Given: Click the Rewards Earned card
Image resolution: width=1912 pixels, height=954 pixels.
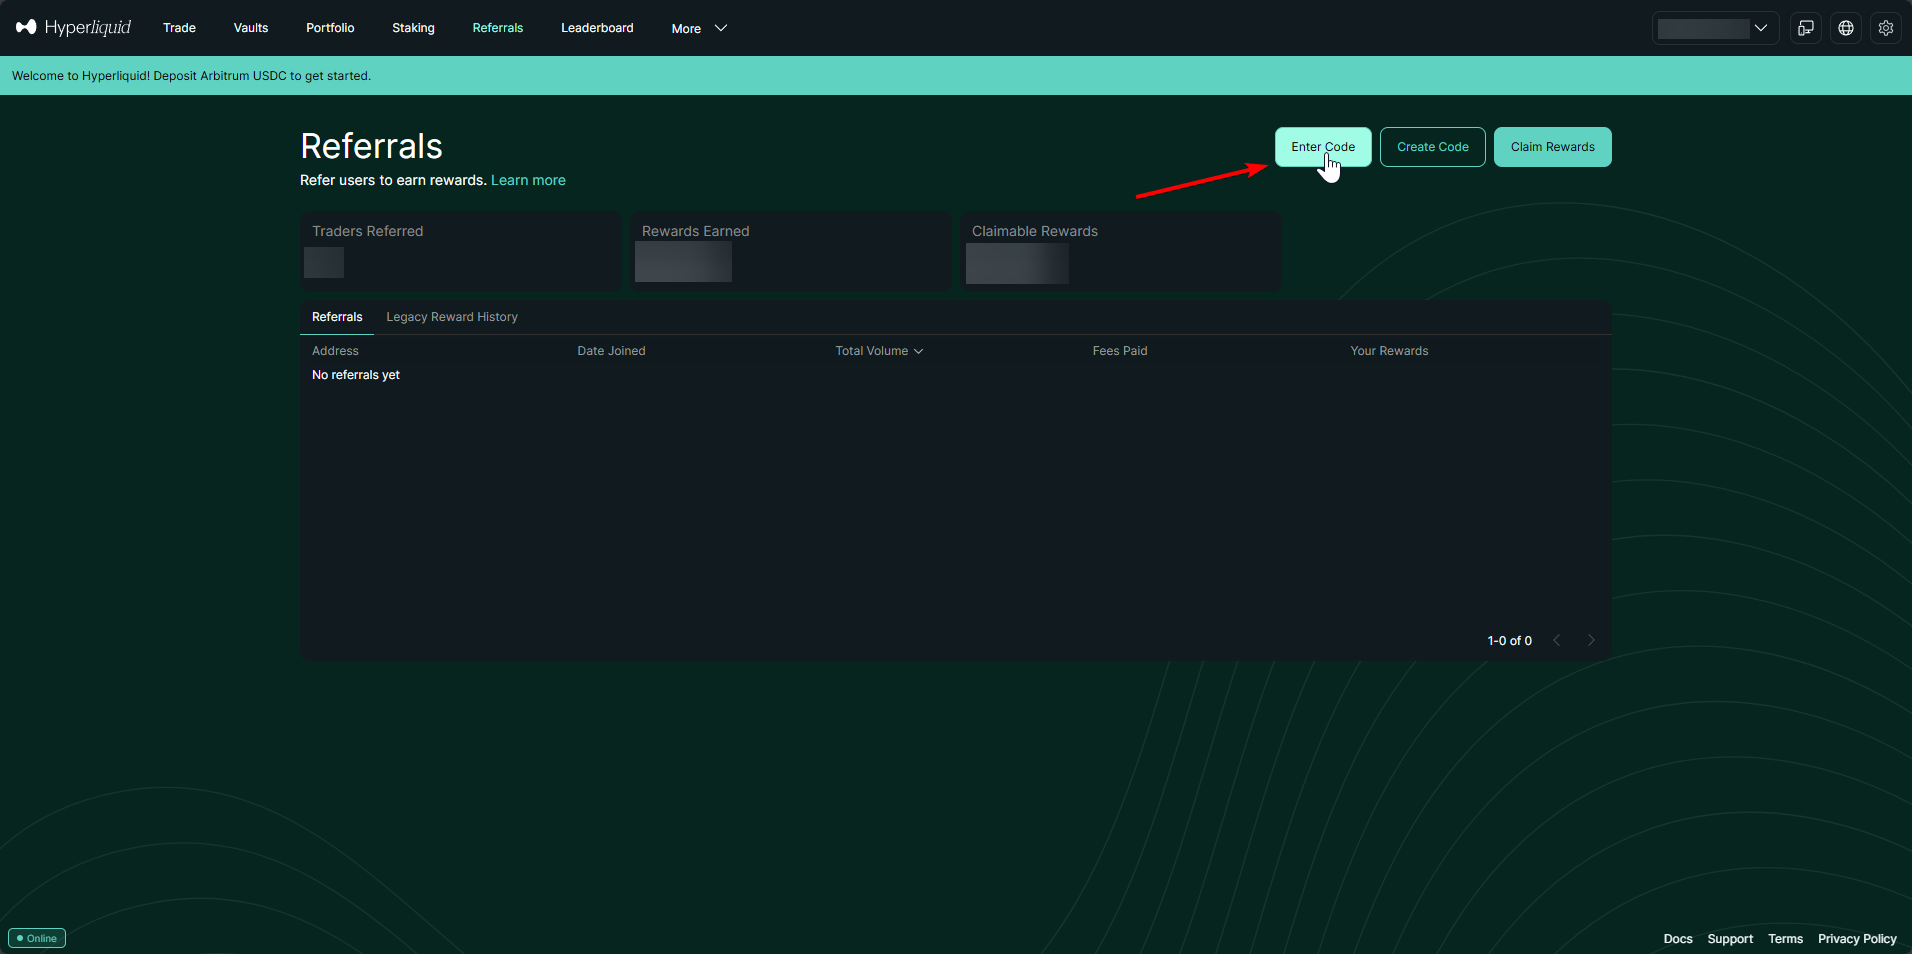Looking at the screenshot, I should coord(791,251).
